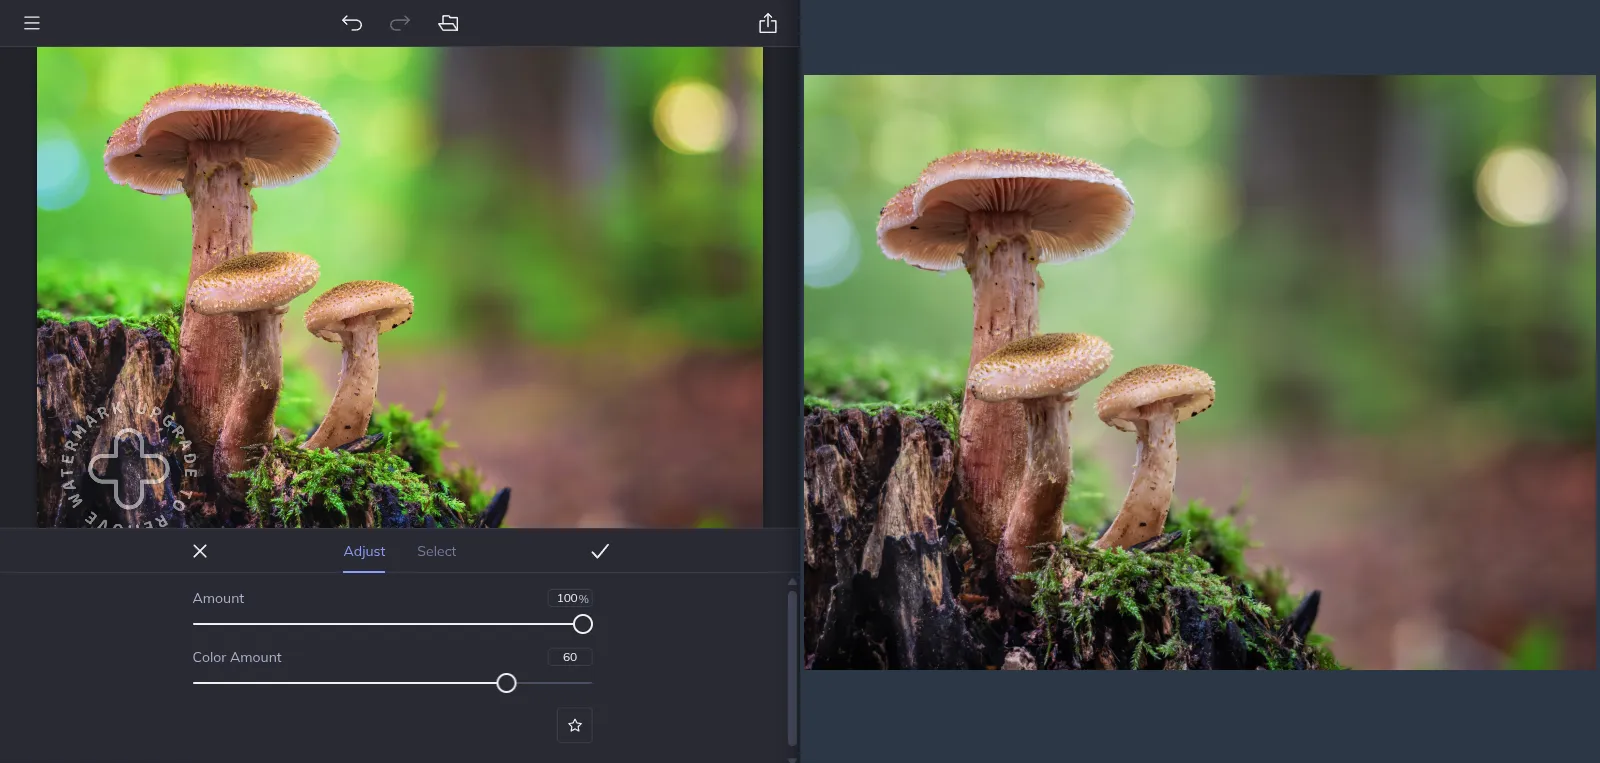Click the Color Amount slider handle
This screenshot has width=1600, height=763.
[507, 683]
